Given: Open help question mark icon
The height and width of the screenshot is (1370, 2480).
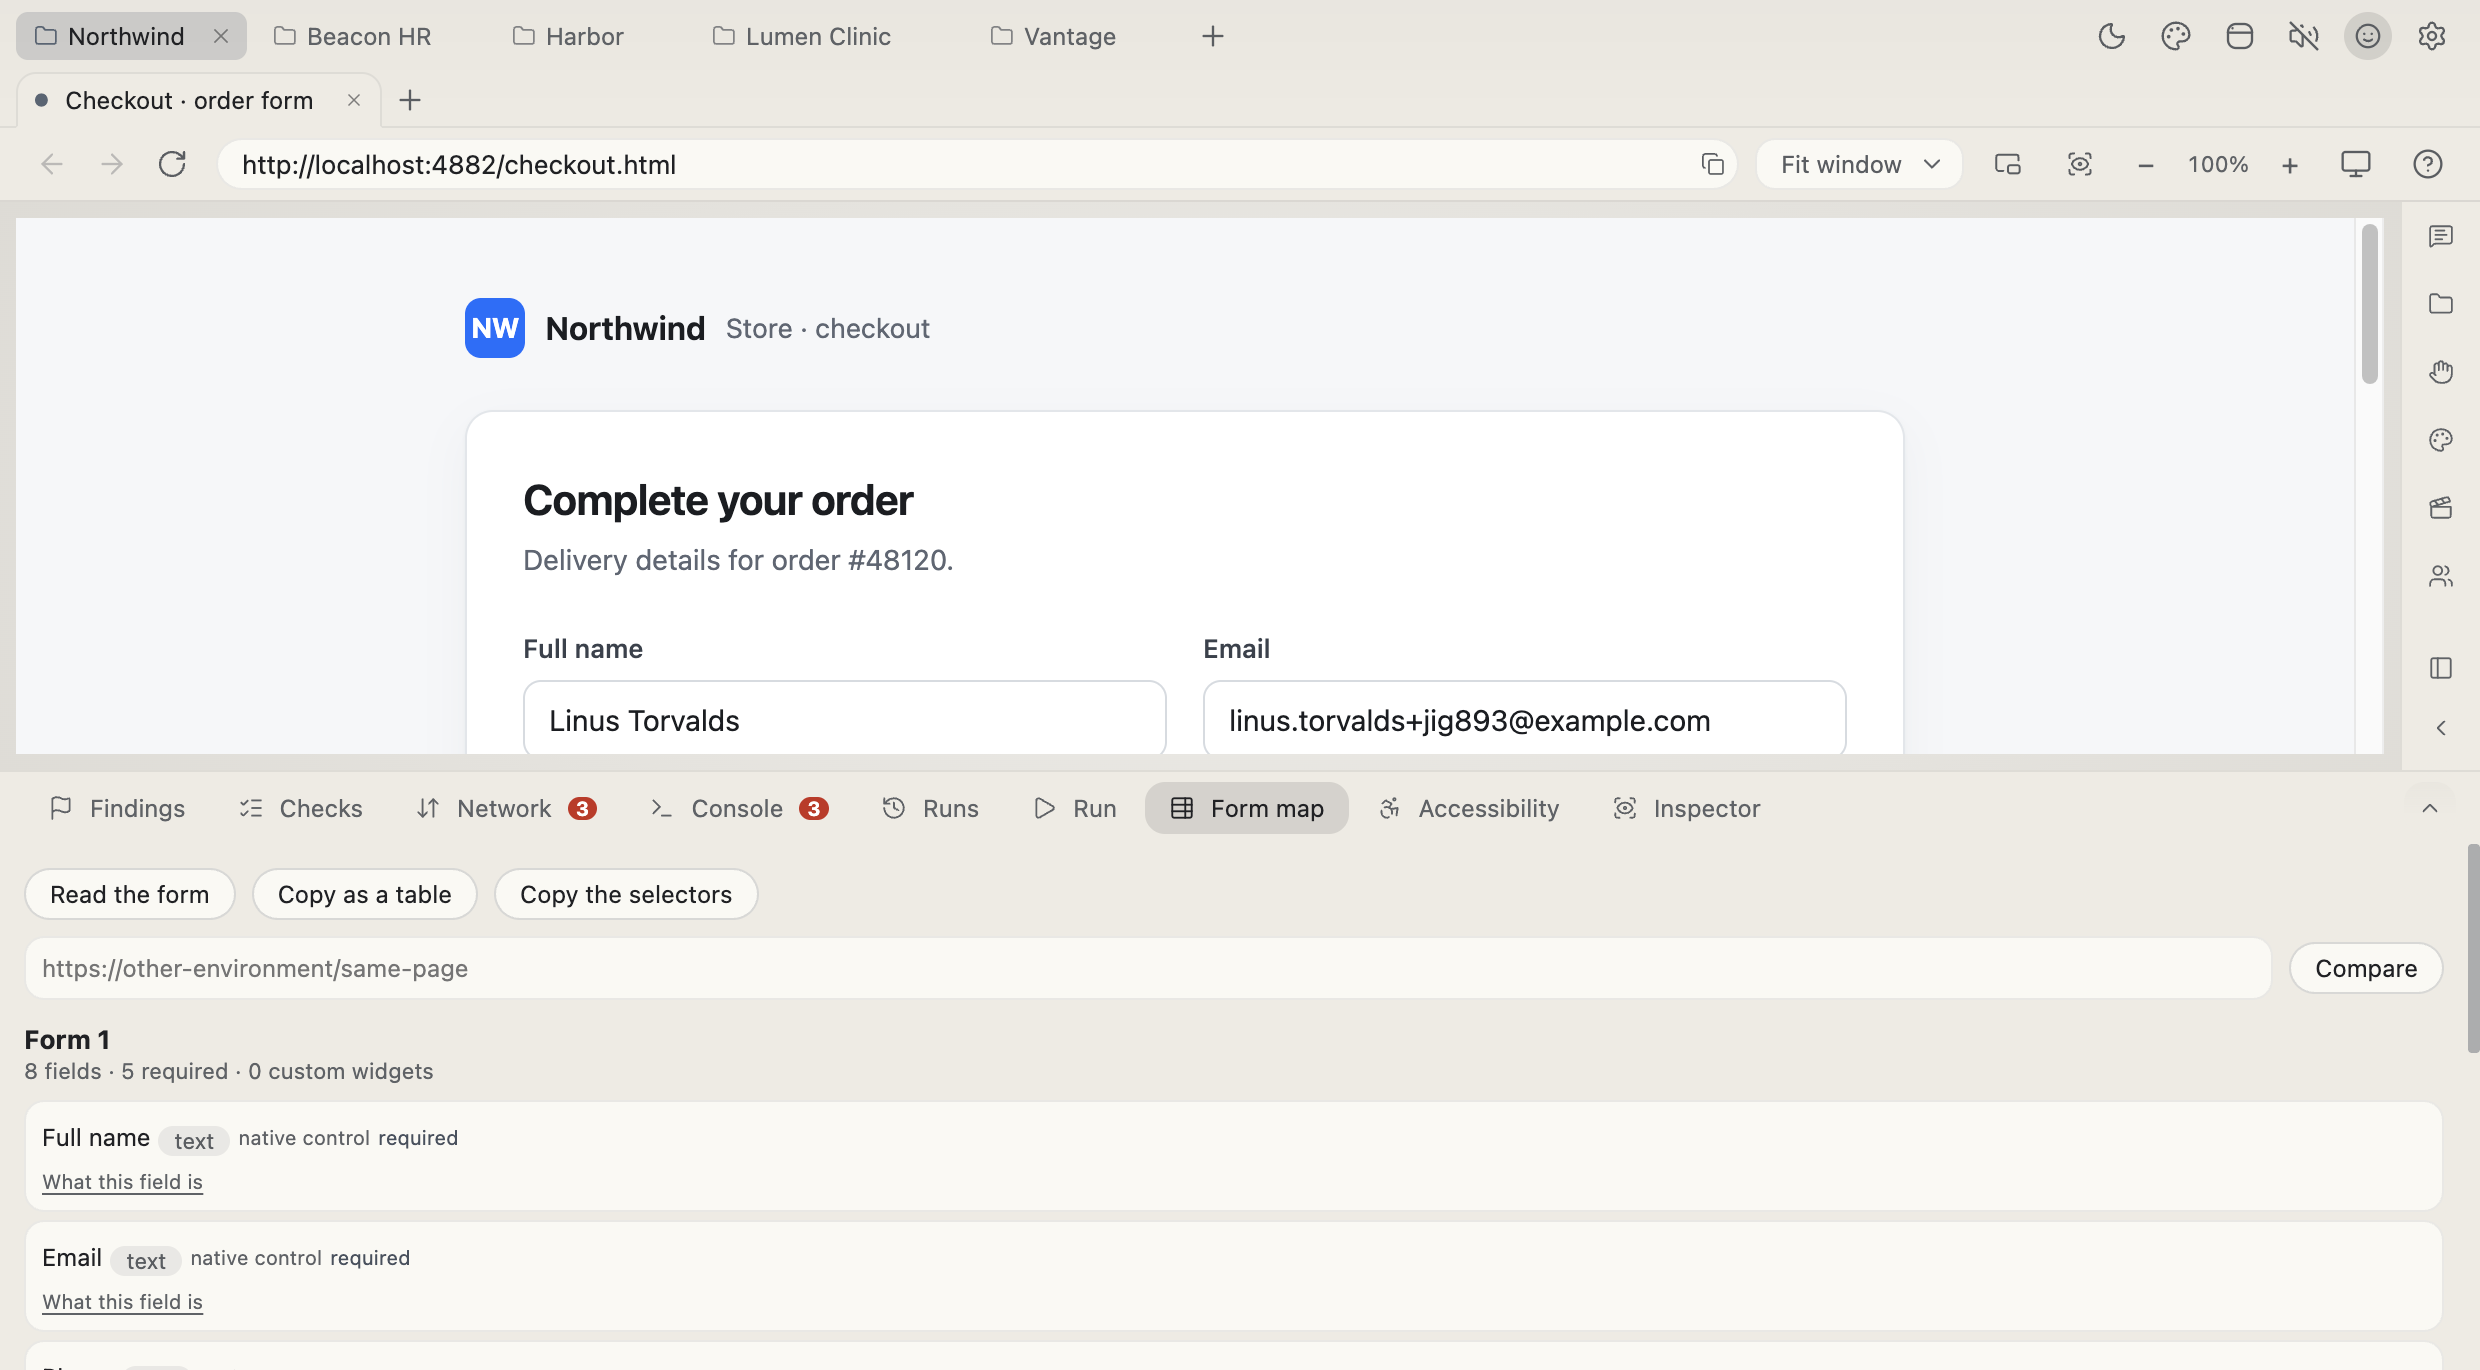Looking at the screenshot, I should point(2427,164).
